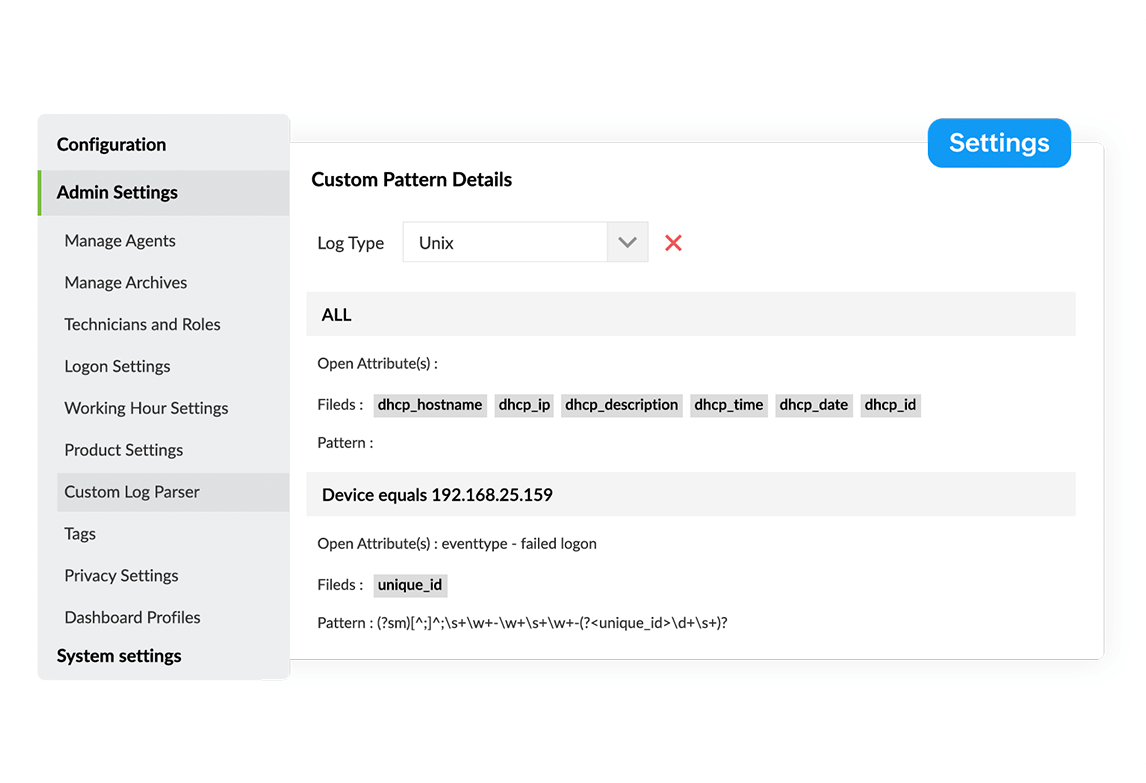
Task: Click the dhcp_ip field tag
Action: pos(524,405)
